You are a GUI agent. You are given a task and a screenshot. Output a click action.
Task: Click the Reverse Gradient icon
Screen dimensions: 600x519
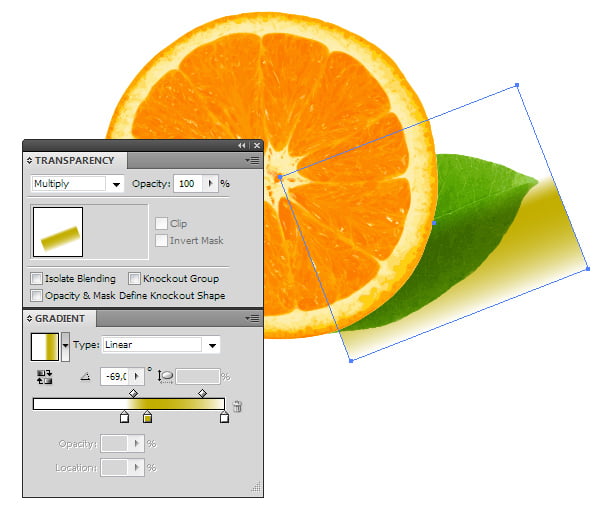click(44, 377)
